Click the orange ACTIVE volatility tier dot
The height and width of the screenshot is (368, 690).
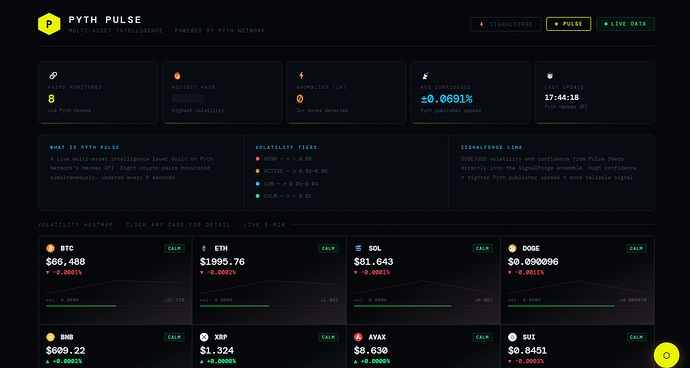257,171
